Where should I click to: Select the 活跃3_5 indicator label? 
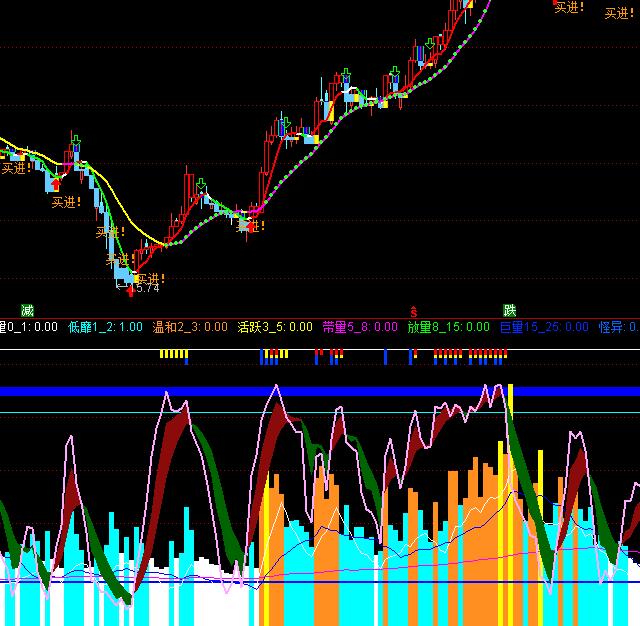[x=276, y=327]
